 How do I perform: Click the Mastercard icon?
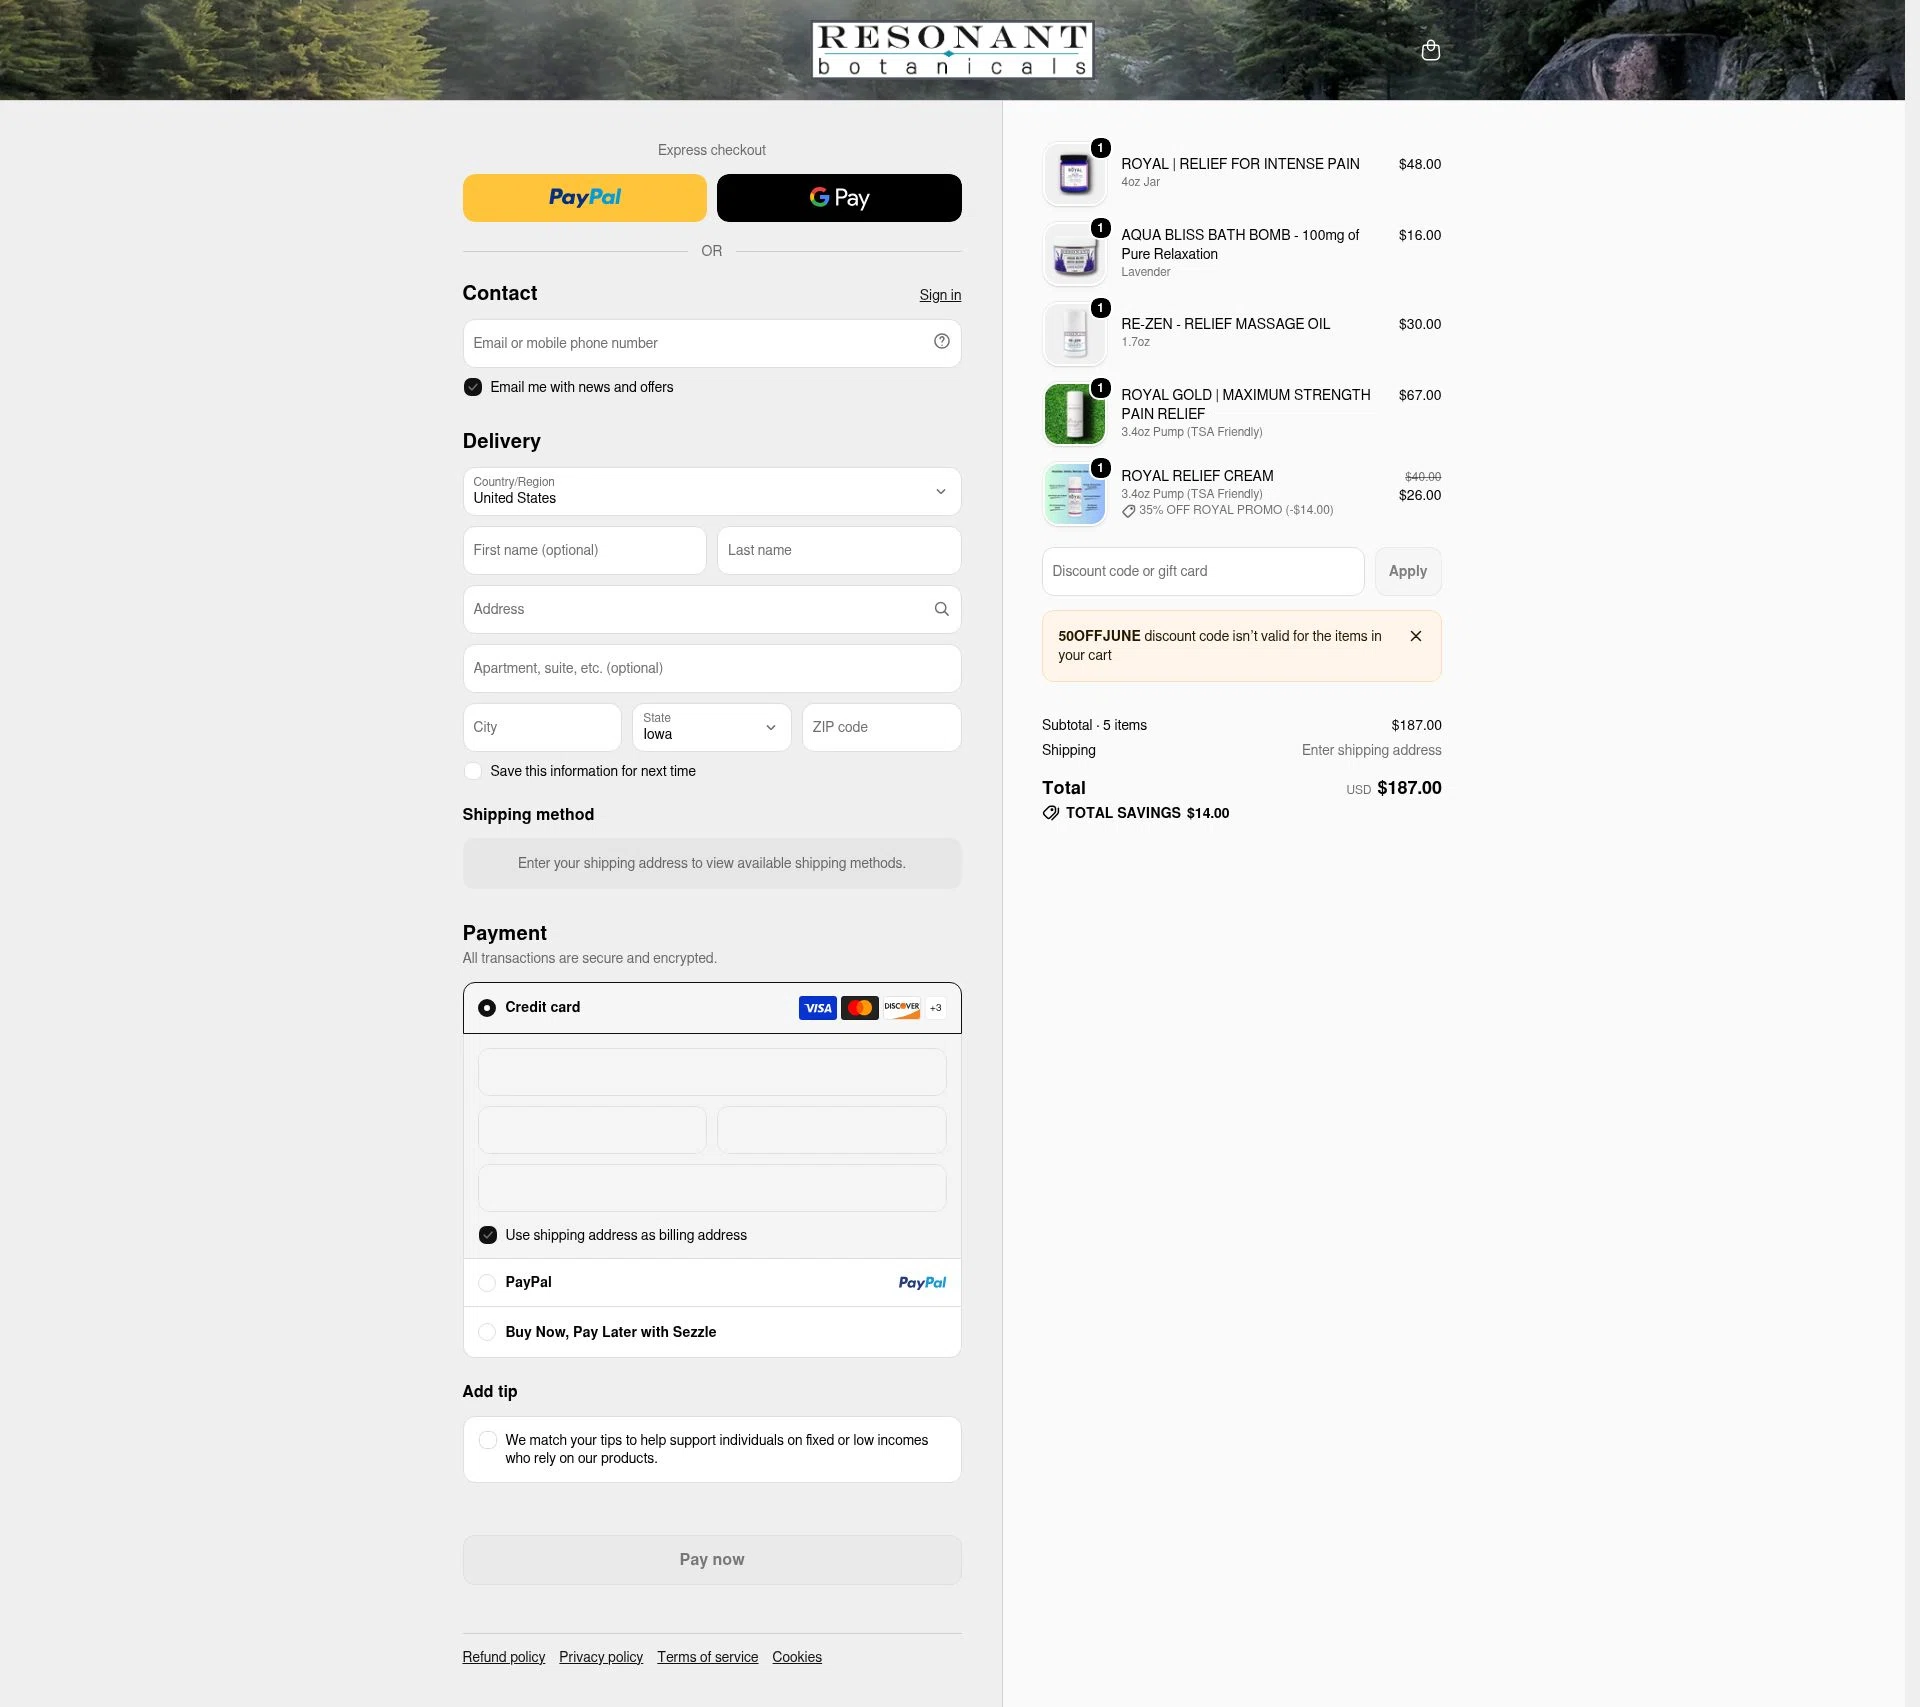tap(860, 1008)
